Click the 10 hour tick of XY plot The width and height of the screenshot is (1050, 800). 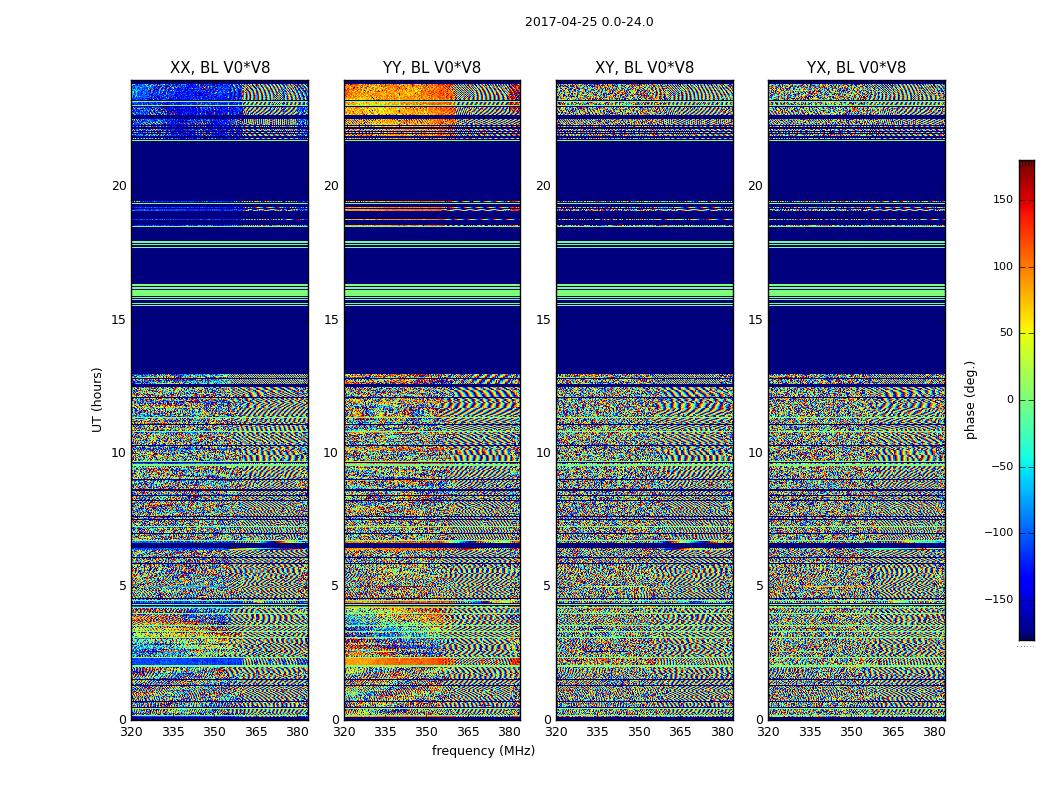[x=543, y=453]
